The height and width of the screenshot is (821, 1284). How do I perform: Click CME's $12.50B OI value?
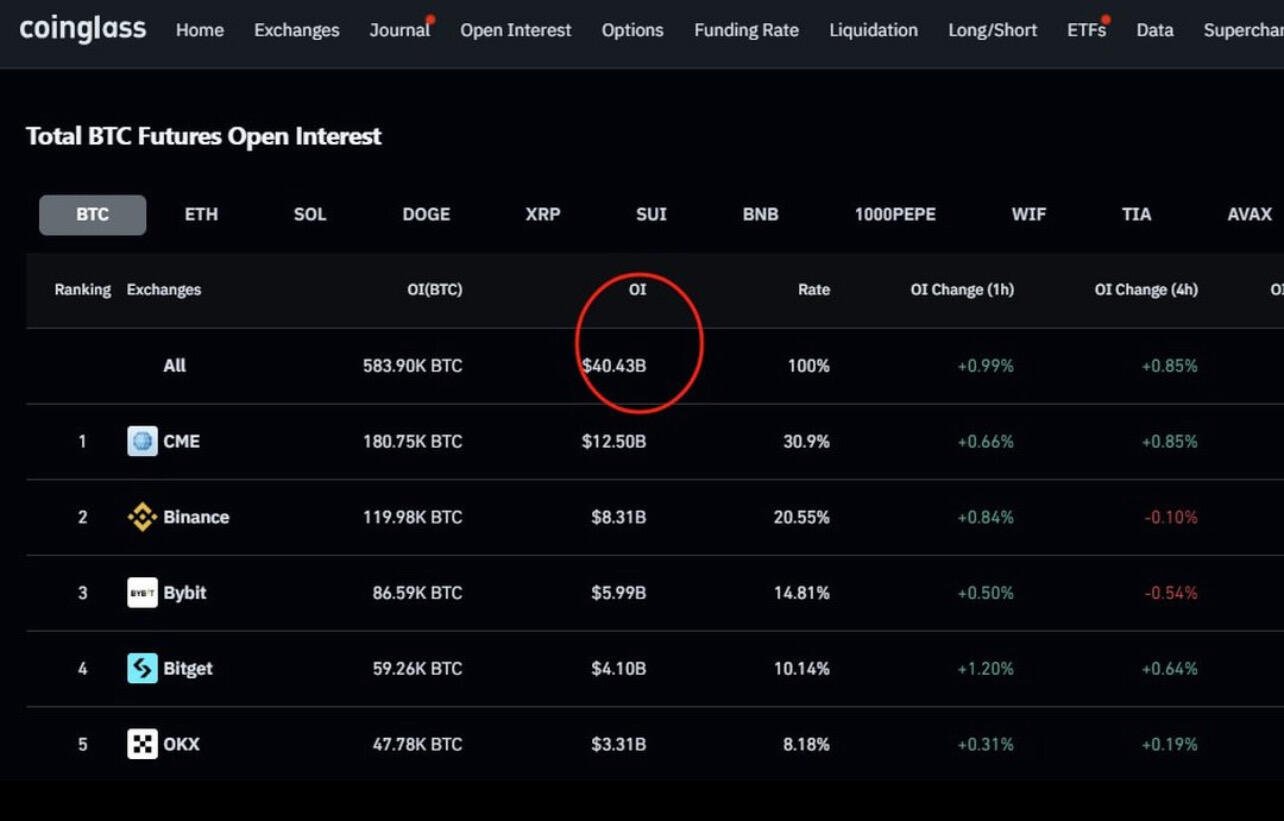[x=614, y=441]
